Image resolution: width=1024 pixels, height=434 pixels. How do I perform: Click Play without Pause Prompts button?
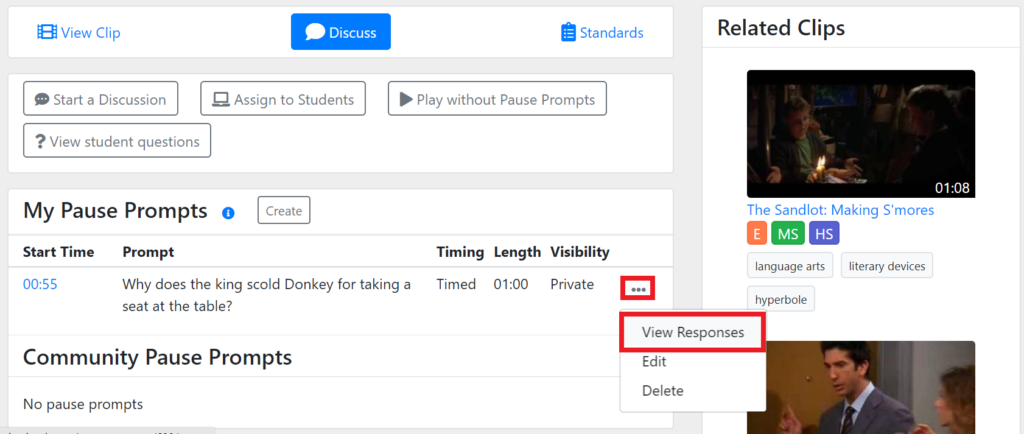click(497, 99)
